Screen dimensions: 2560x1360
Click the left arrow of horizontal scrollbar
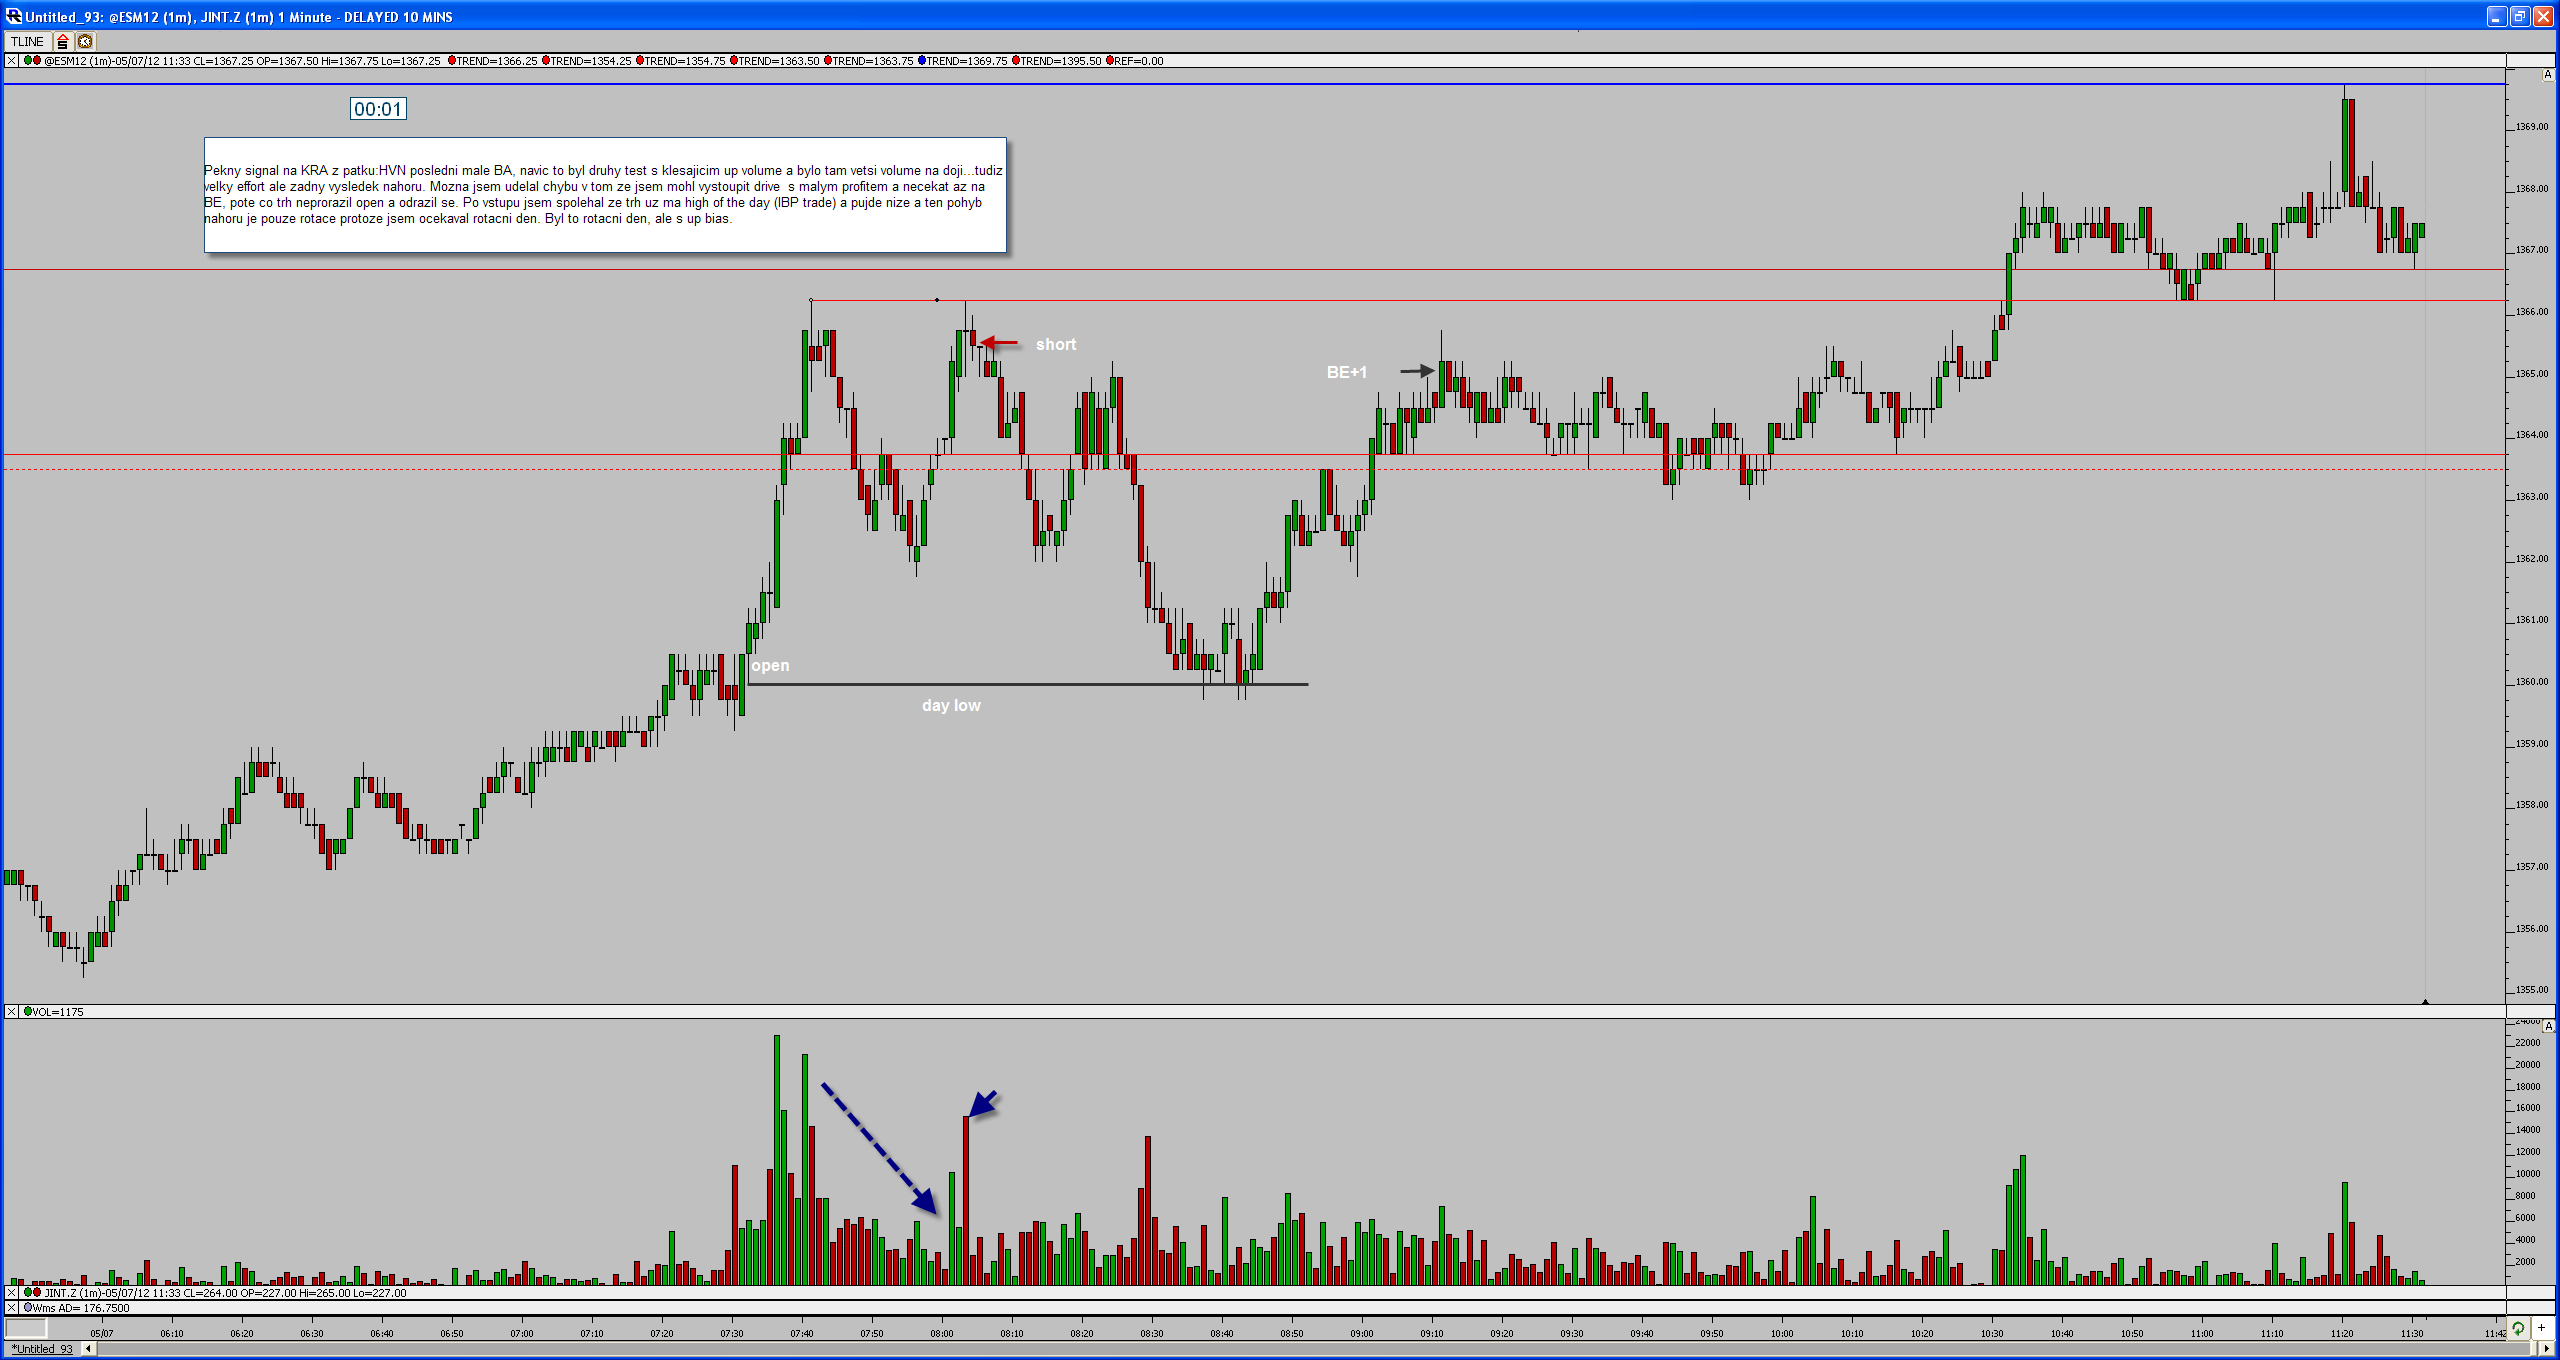point(88,1349)
